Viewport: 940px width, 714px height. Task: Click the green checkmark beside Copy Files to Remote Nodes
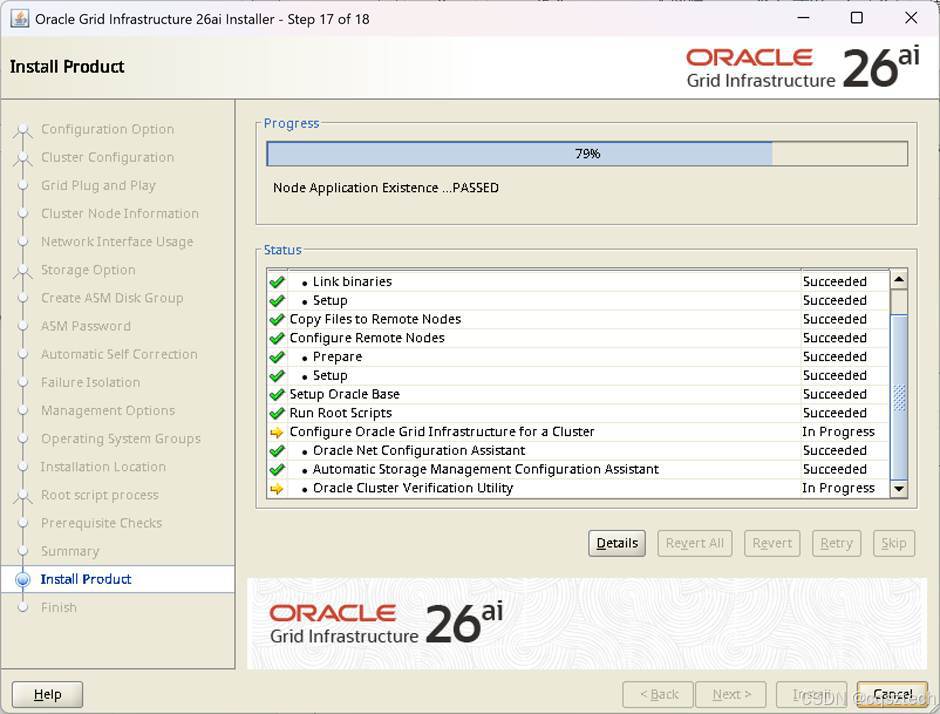tap(276, 320)
